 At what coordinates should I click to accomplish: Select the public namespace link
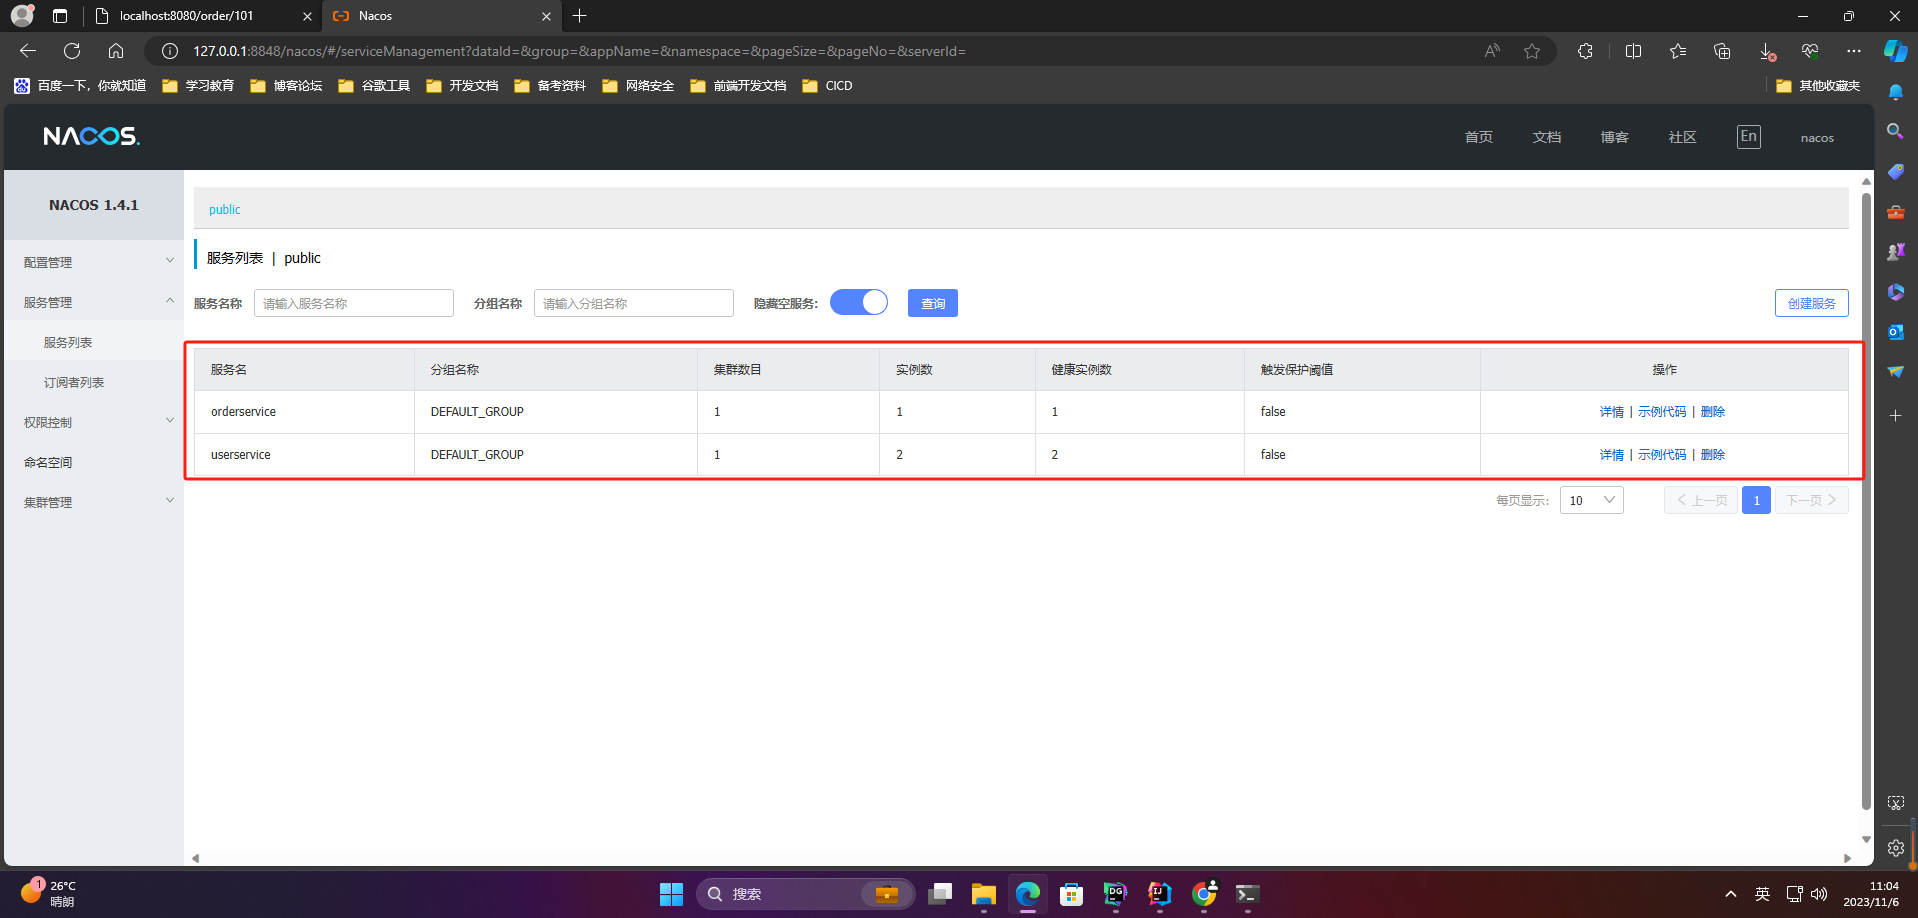225,210
